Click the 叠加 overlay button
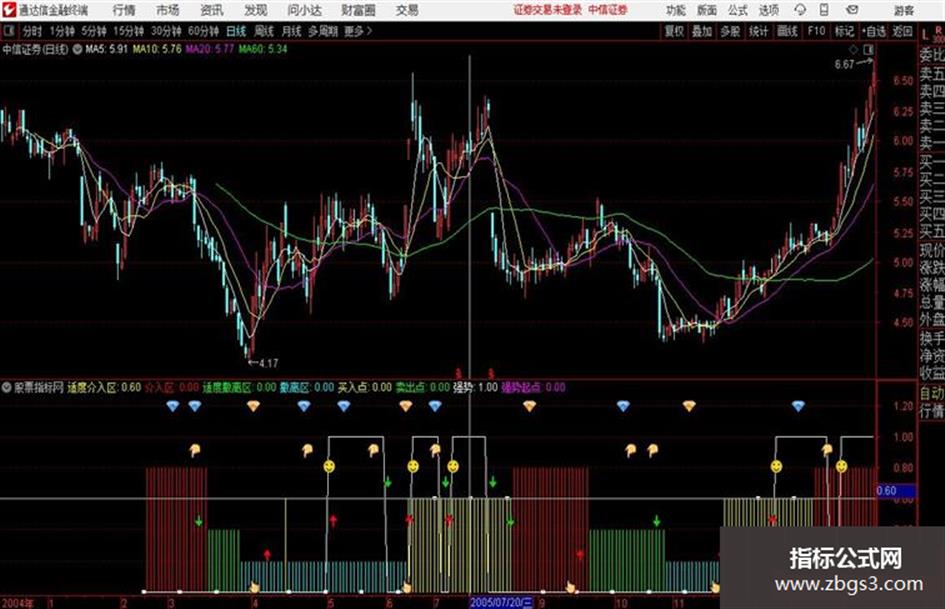This screenshot has height=609, width=945. click(x=702, y=31)
